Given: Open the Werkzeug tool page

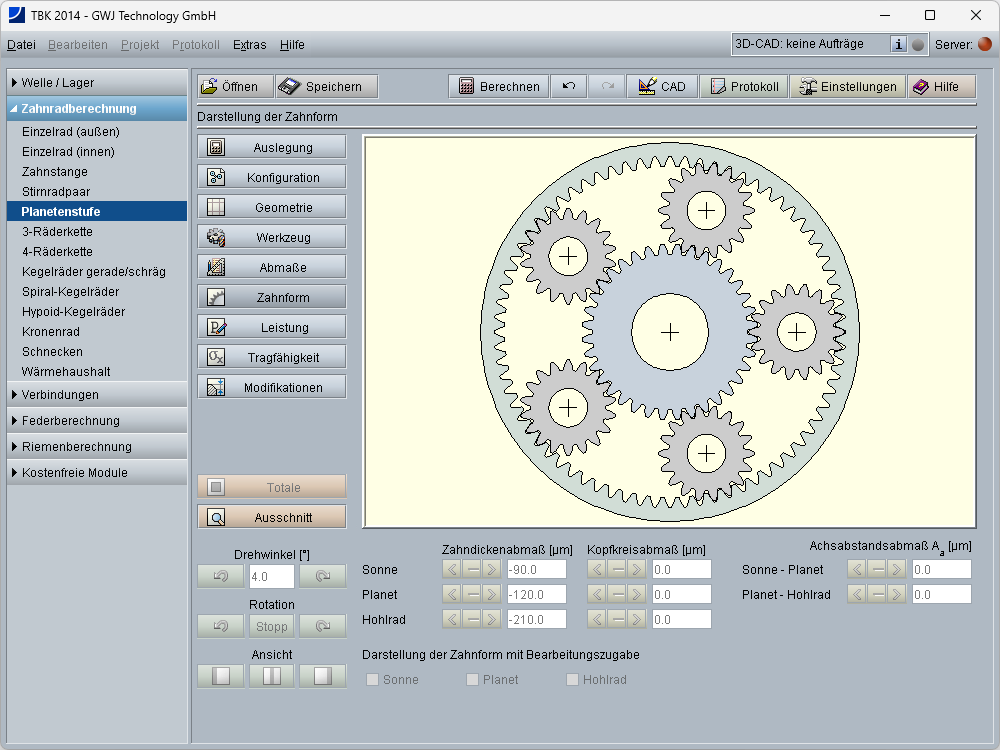Looking at the screenshot, I should click(272, 238).
